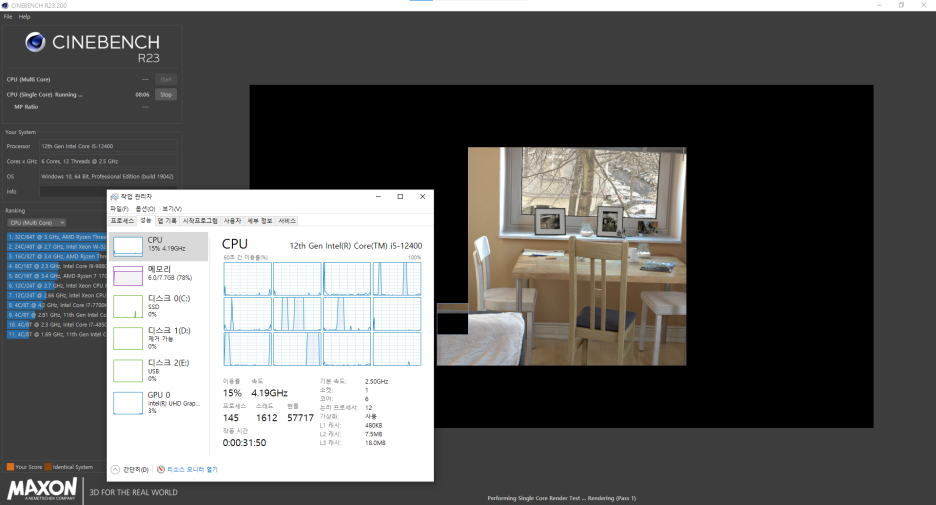Click the Info input field in Cinebench
The height and width of the screenshot is (505, 936).
pos(108,192)
